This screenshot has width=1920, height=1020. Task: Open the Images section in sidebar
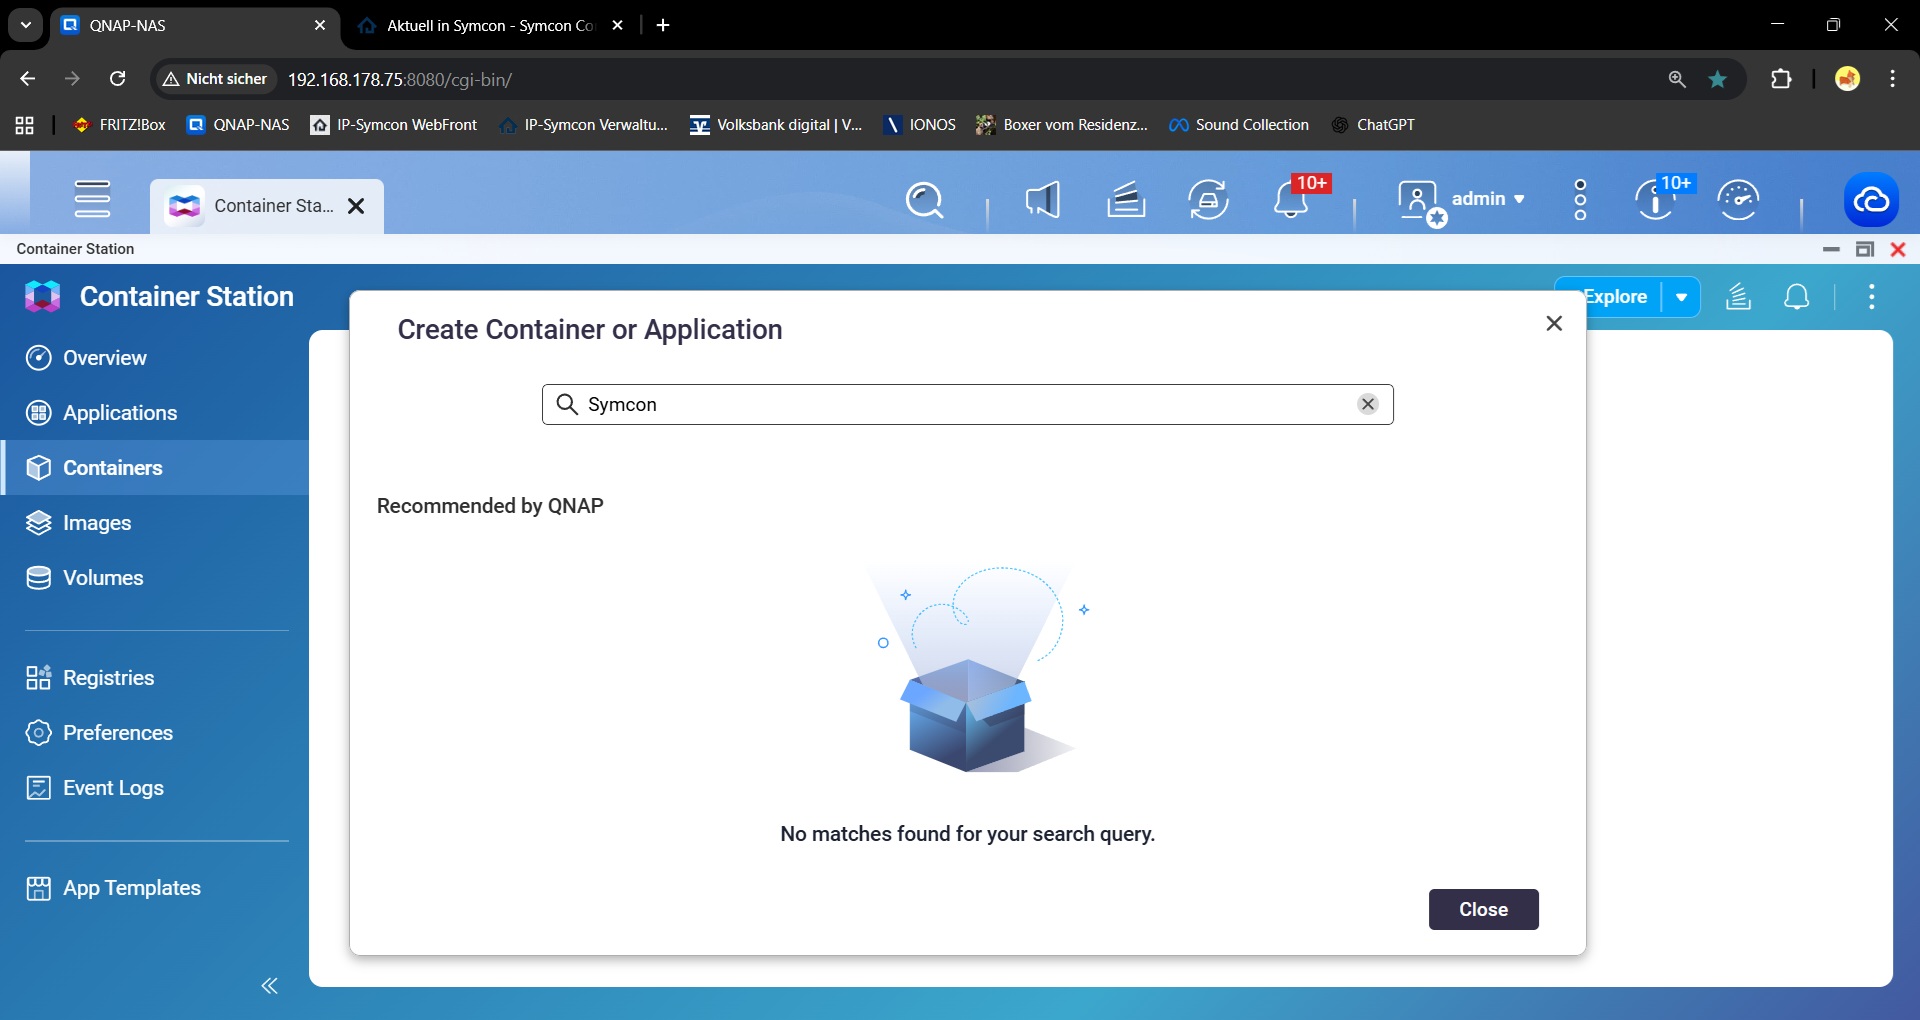(96, 523)
